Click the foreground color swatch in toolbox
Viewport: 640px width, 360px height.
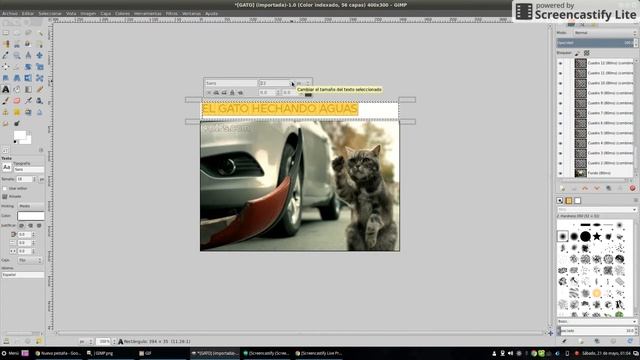point(19,135)
